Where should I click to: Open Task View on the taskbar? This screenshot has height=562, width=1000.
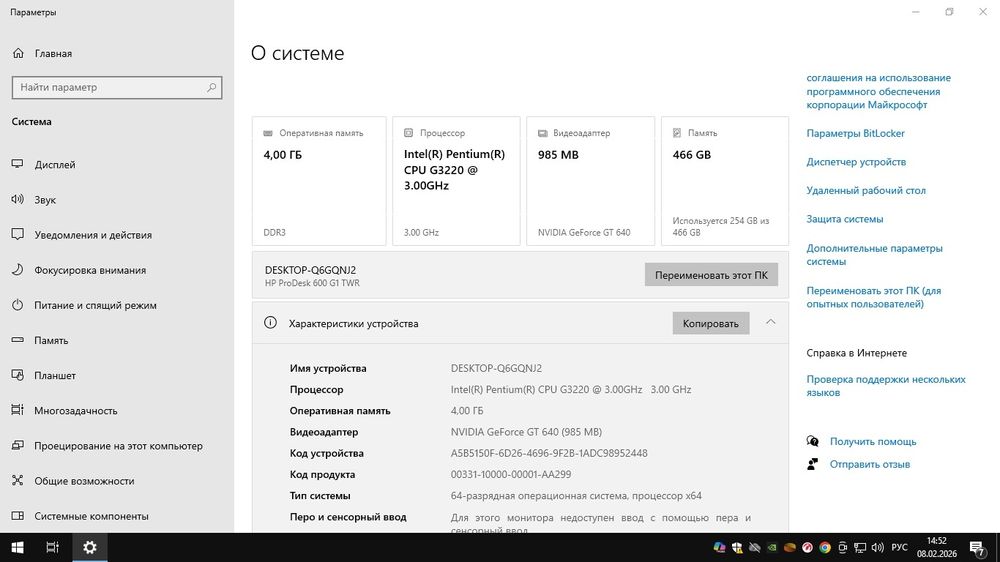pos(52,547)
